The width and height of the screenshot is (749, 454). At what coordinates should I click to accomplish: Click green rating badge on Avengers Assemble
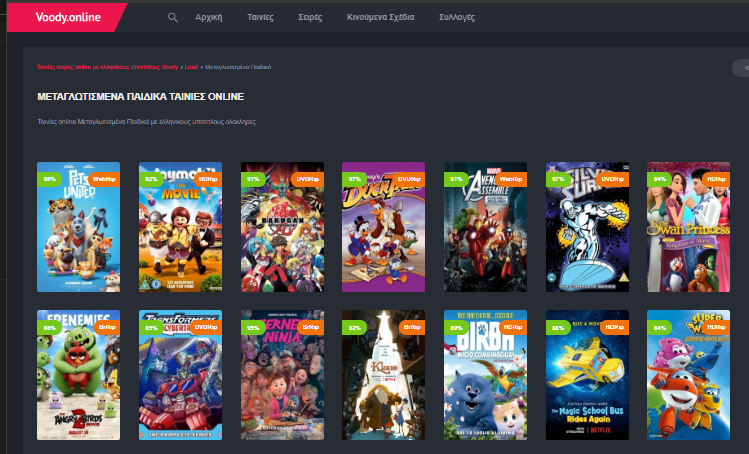[456, 179]
